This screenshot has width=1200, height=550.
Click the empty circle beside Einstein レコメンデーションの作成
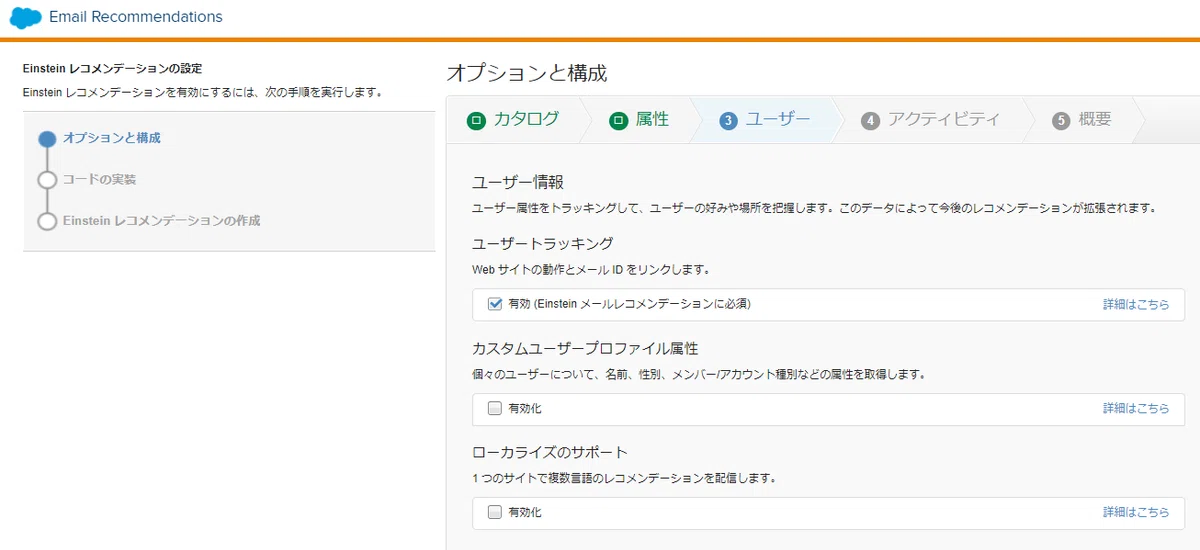tap(47, 221)
